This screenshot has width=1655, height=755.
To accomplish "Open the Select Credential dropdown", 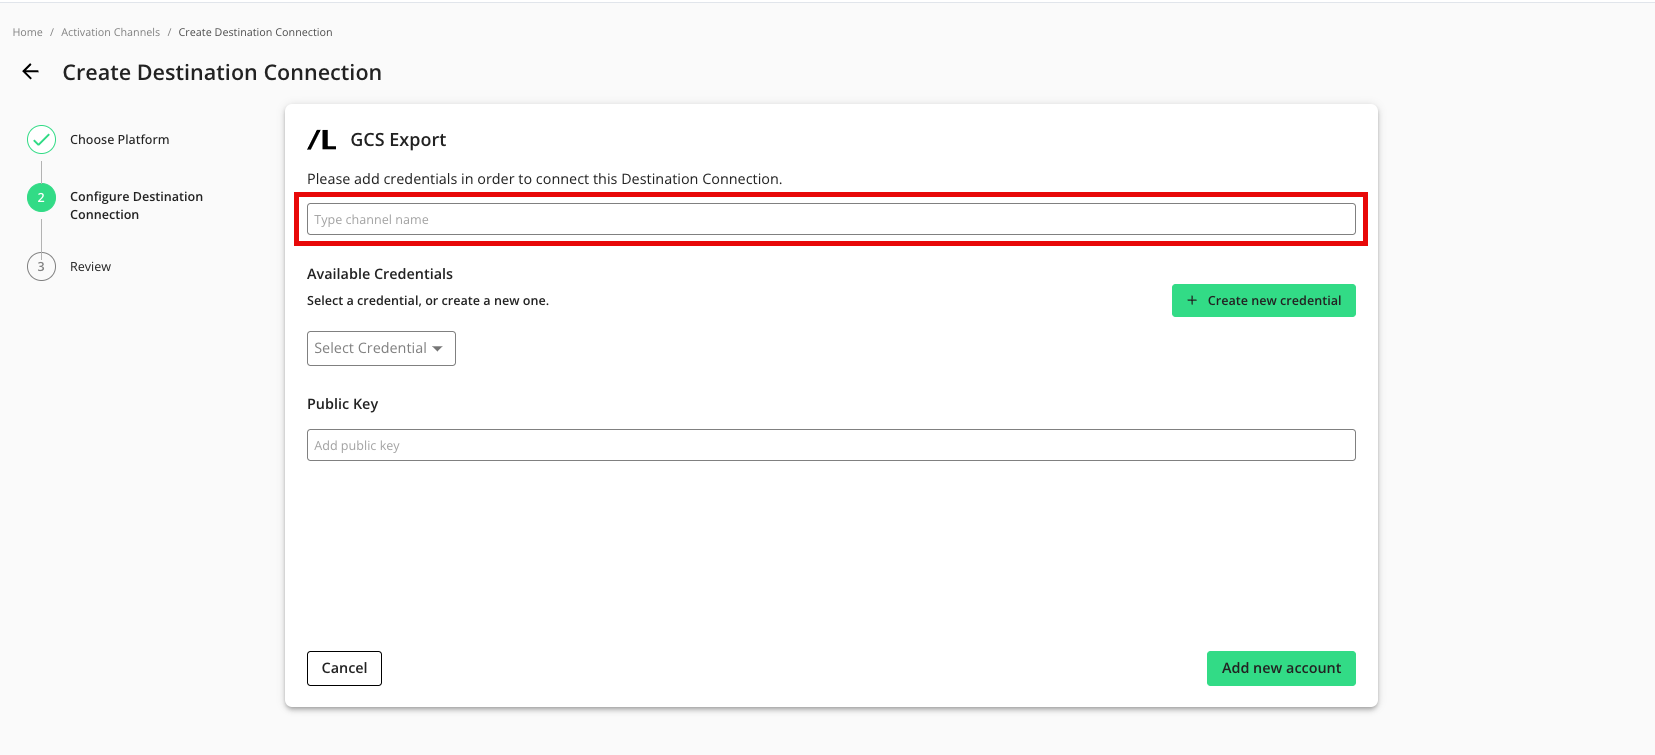I will [x=380, y=349].
